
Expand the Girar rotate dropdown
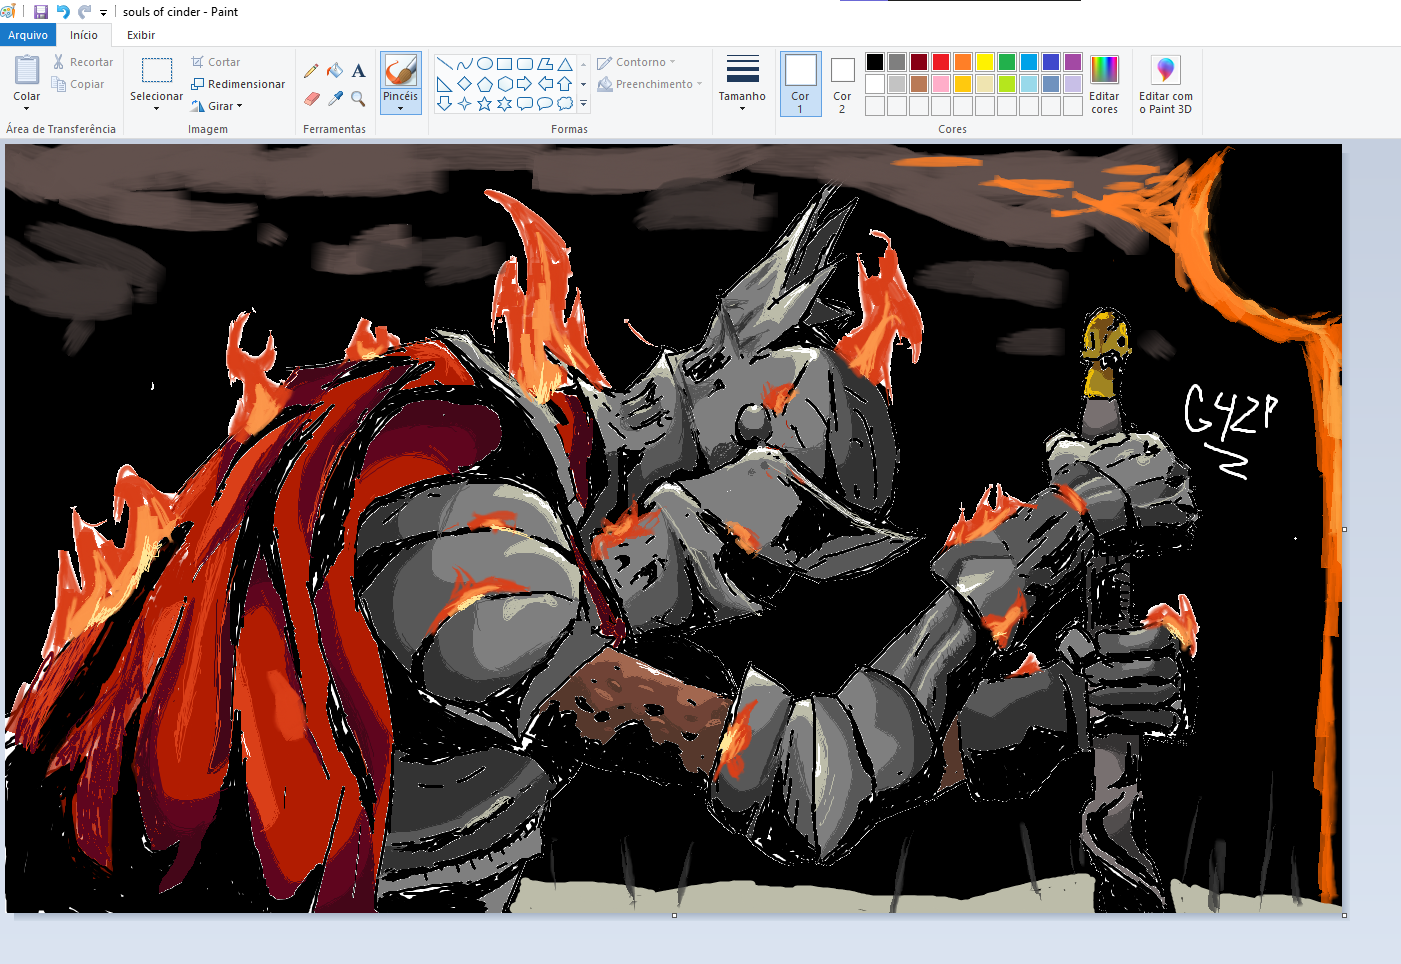[x=225, y=106]
